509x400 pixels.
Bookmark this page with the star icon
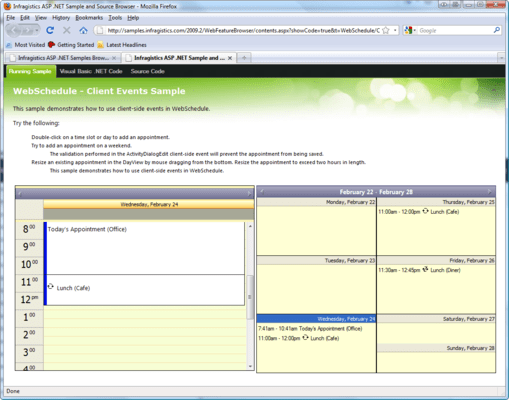tap(386, 31)
